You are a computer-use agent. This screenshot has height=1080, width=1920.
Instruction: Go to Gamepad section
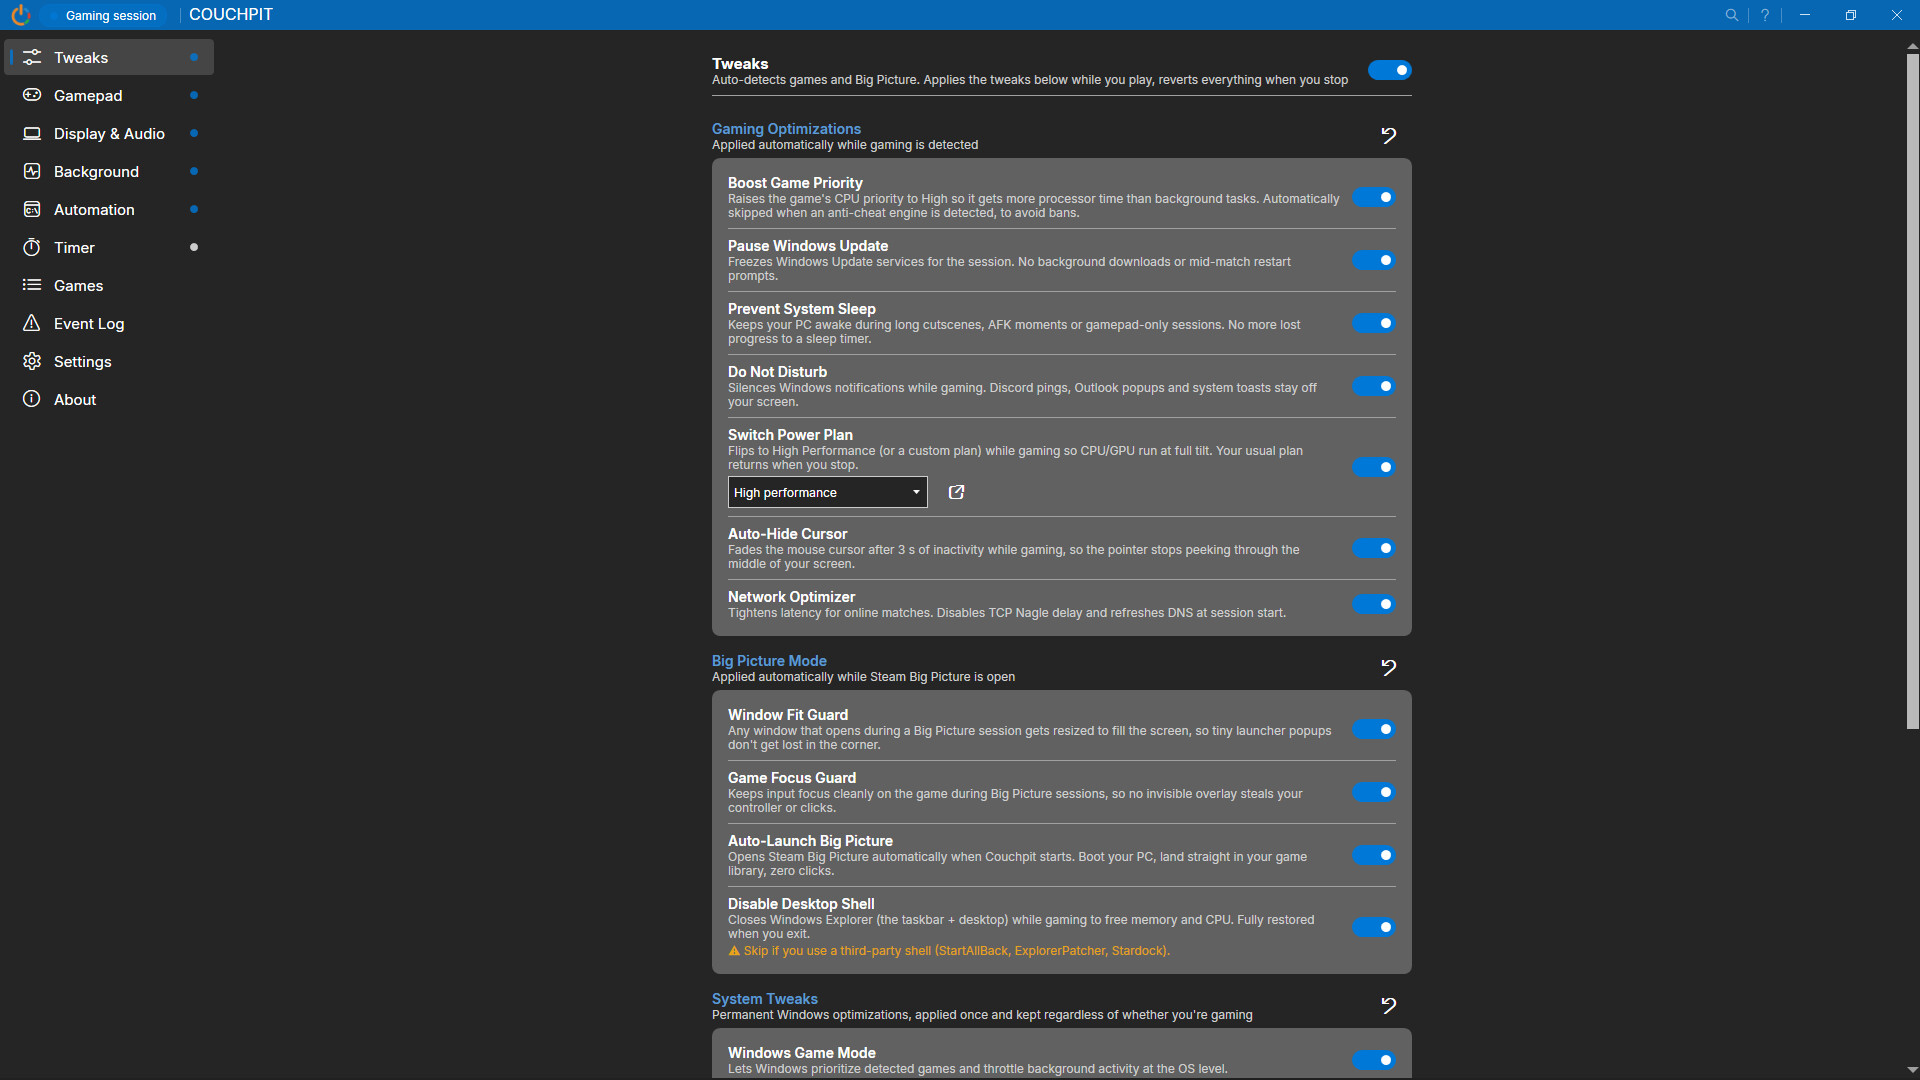point(109,95)
